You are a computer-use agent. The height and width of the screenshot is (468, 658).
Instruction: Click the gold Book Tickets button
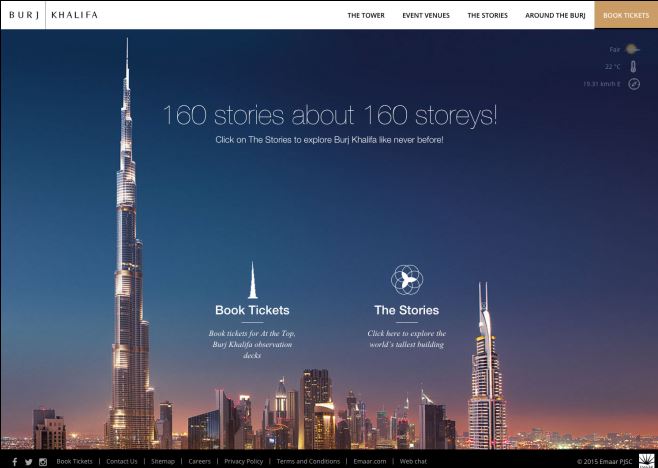tap(626, 15)
